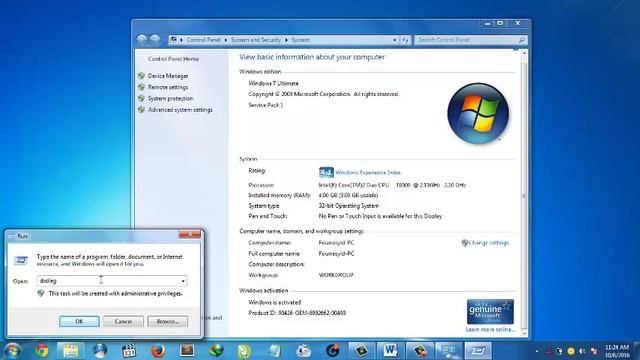Image resolution: width=640 pixels, height=360 pixels.
Task: Open the Windows Experience Index link
Action: [x=368, y=173]
